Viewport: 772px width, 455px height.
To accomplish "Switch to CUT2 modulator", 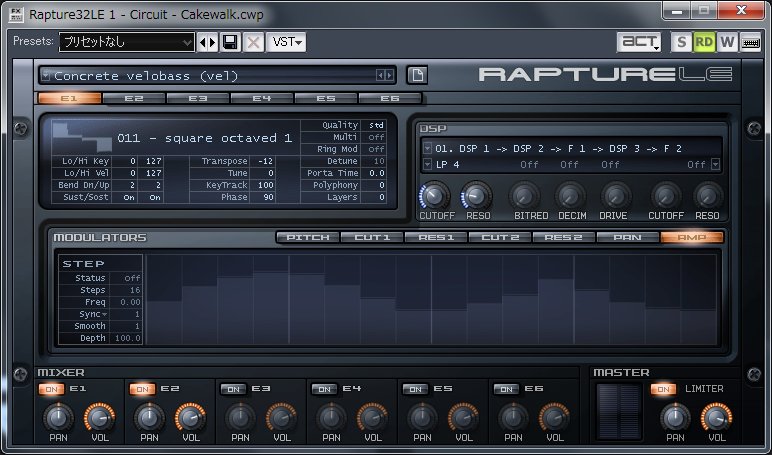I will [500, 237].
